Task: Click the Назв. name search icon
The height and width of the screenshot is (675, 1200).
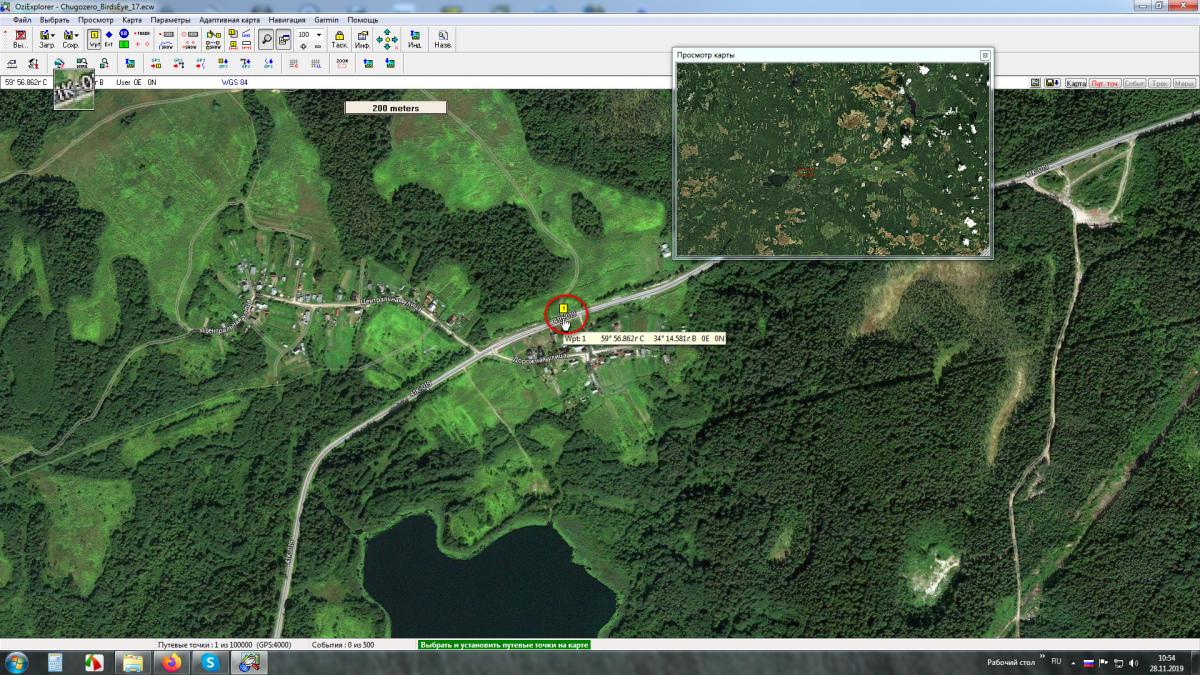Action: [442, 40]
